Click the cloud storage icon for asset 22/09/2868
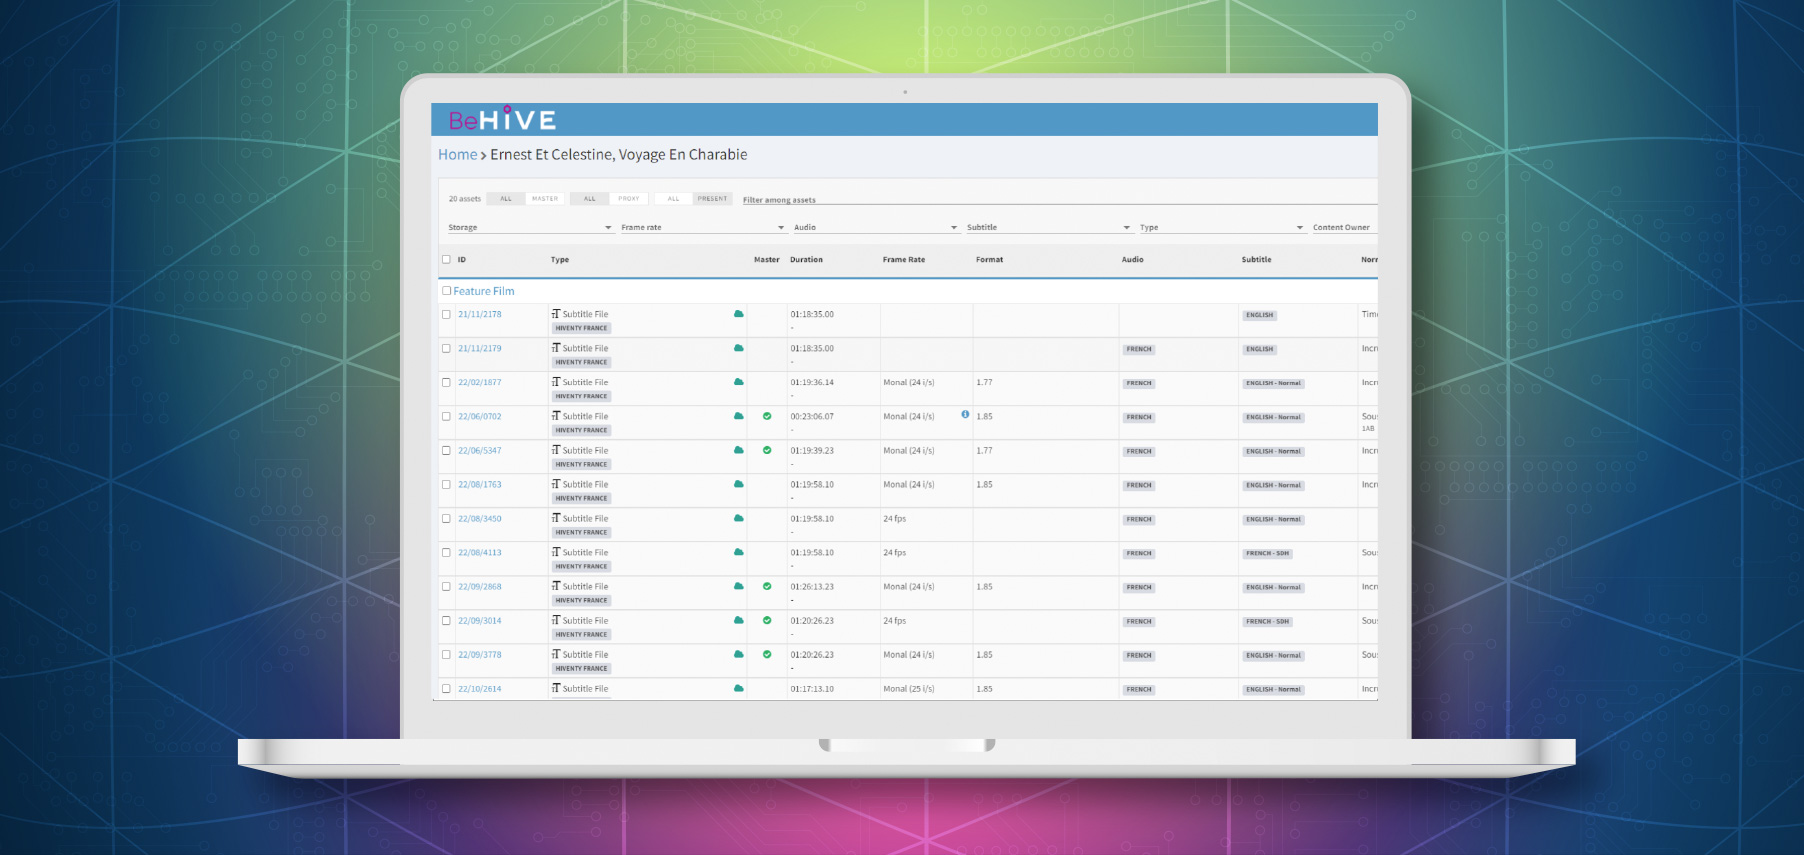Screen dimensions: 1804x855 click(739, 586)
